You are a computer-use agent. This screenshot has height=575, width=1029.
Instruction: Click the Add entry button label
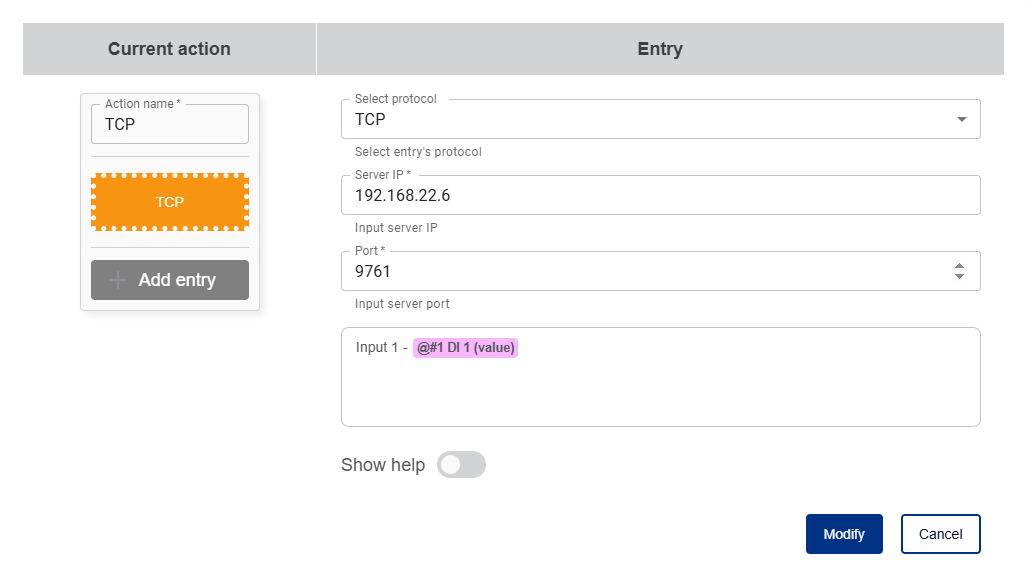(177, 280)
